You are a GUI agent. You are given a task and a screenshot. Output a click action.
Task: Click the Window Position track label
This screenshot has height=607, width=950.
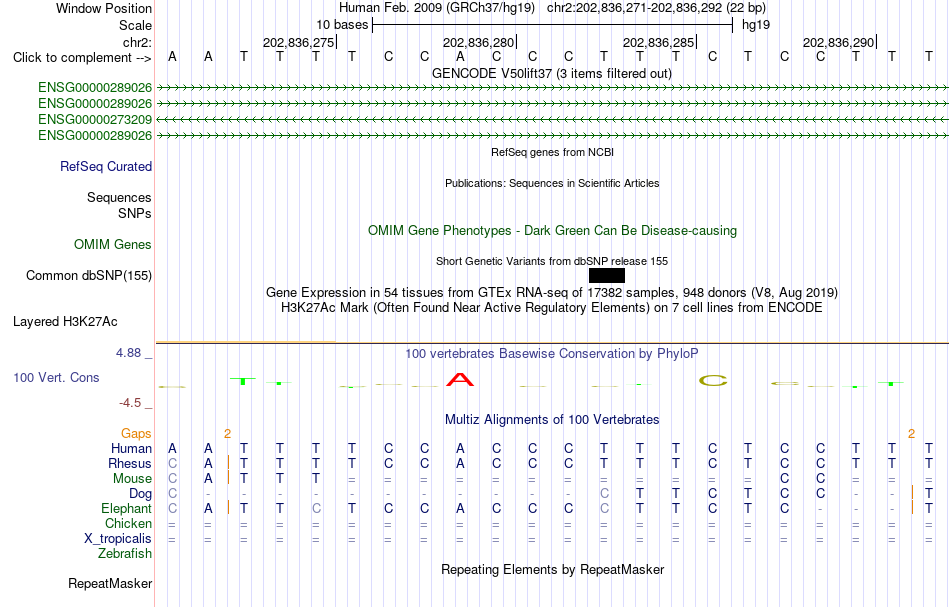(104, 8)
